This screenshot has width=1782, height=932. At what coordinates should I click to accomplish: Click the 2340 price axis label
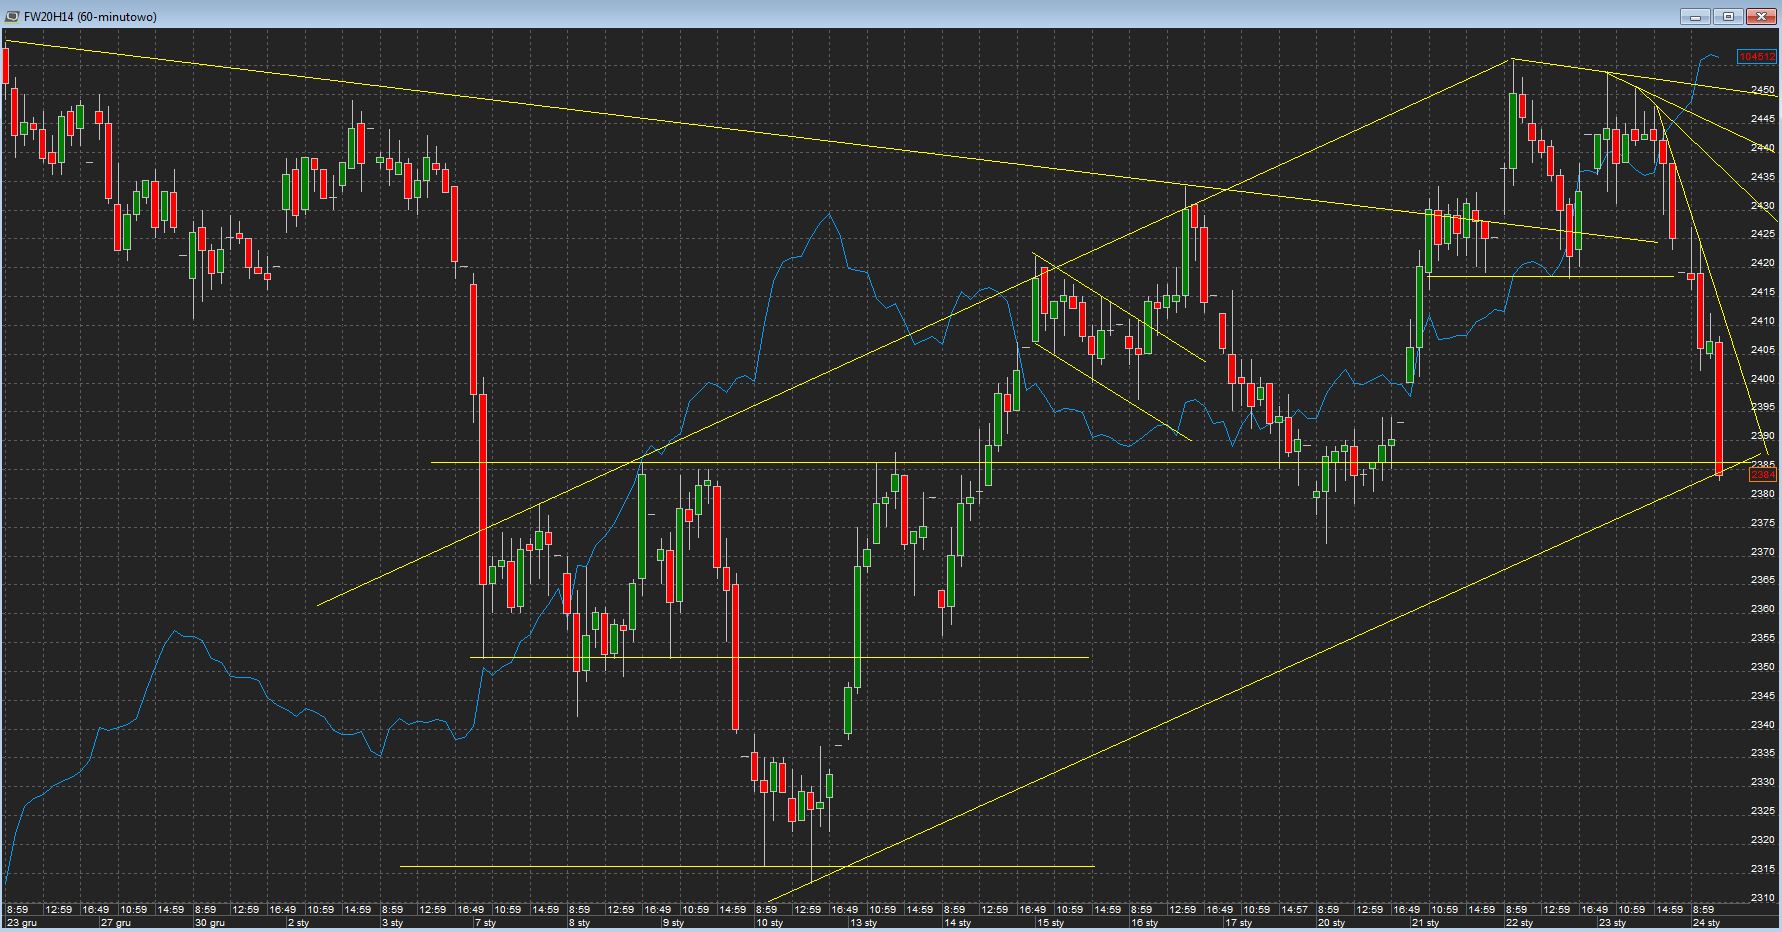(1763, 725)
